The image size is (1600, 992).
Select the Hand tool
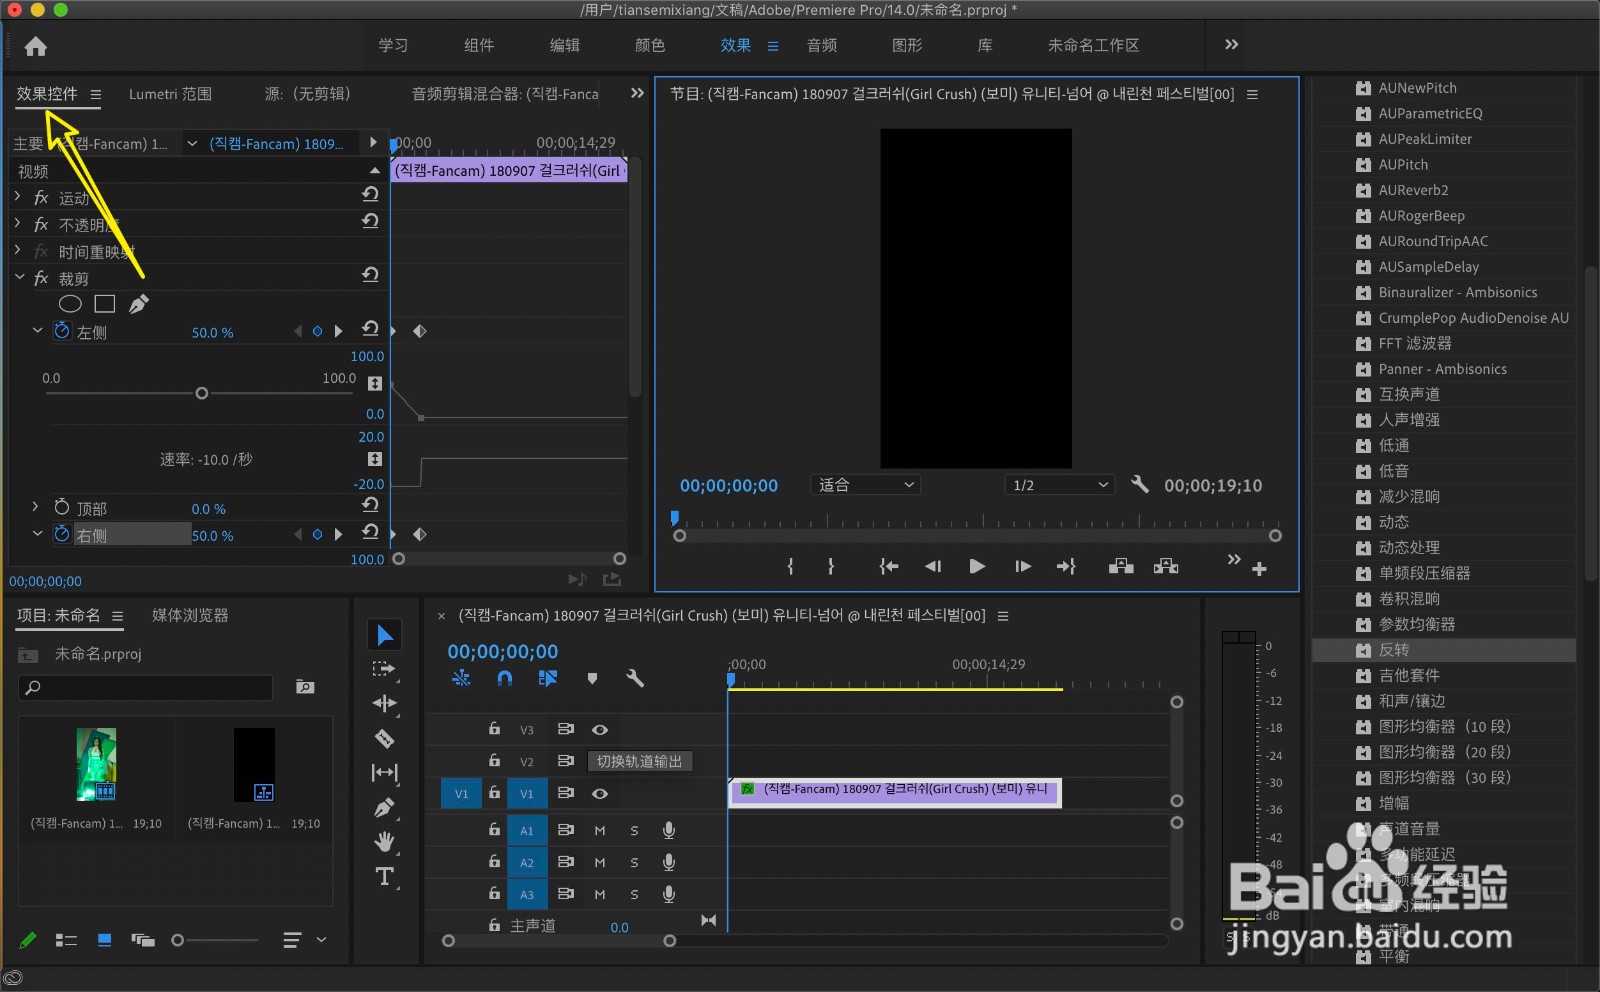click(x=384, y=842)
